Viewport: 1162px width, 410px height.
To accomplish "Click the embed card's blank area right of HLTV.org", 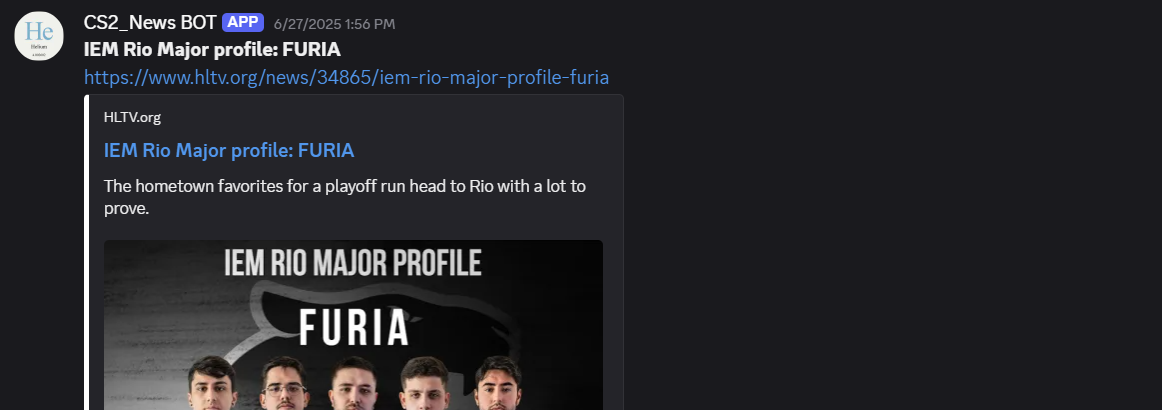I will pos(400,117).
